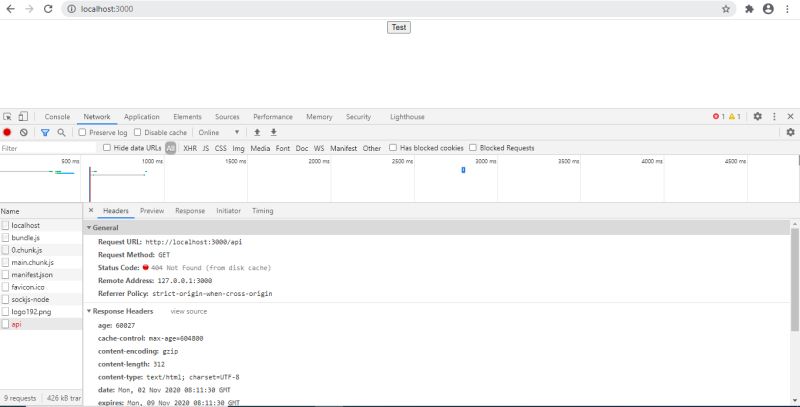Viewport: 800px width, 407px height.
Task: Select the All request type filter
Action: [170, 148]
